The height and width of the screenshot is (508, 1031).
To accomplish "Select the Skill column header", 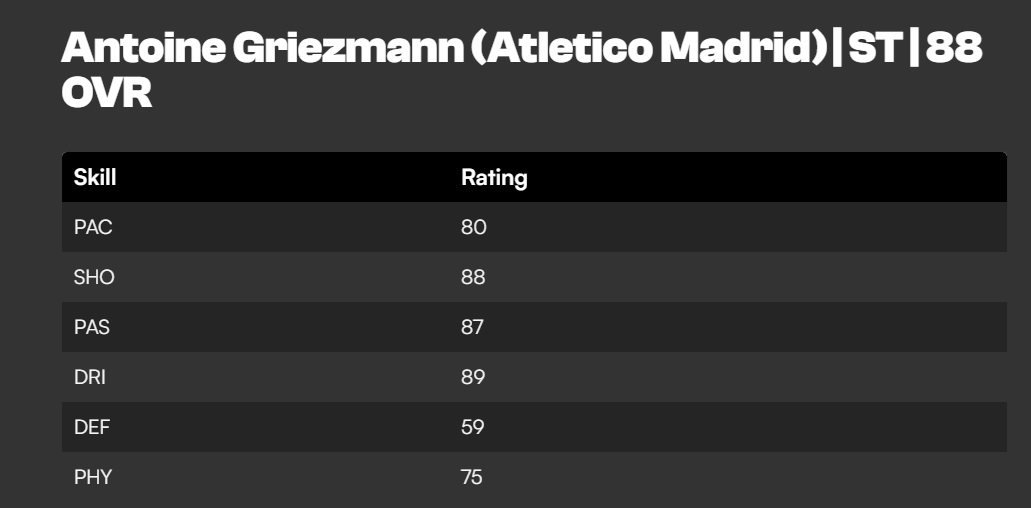I will (x=95, y=177).
